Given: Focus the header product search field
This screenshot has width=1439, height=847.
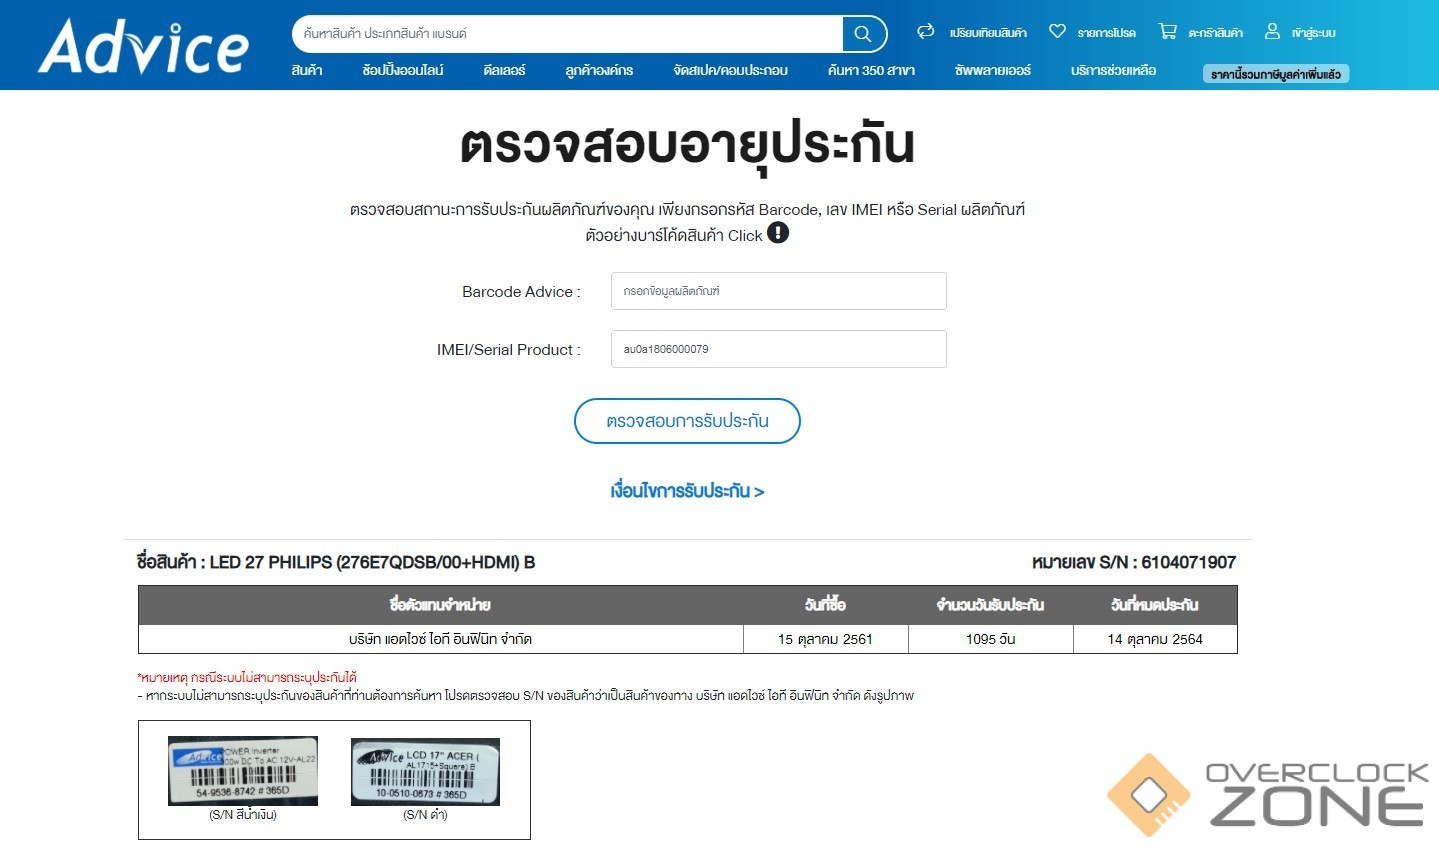Looking at the screenshot, I should coord(568,34).
